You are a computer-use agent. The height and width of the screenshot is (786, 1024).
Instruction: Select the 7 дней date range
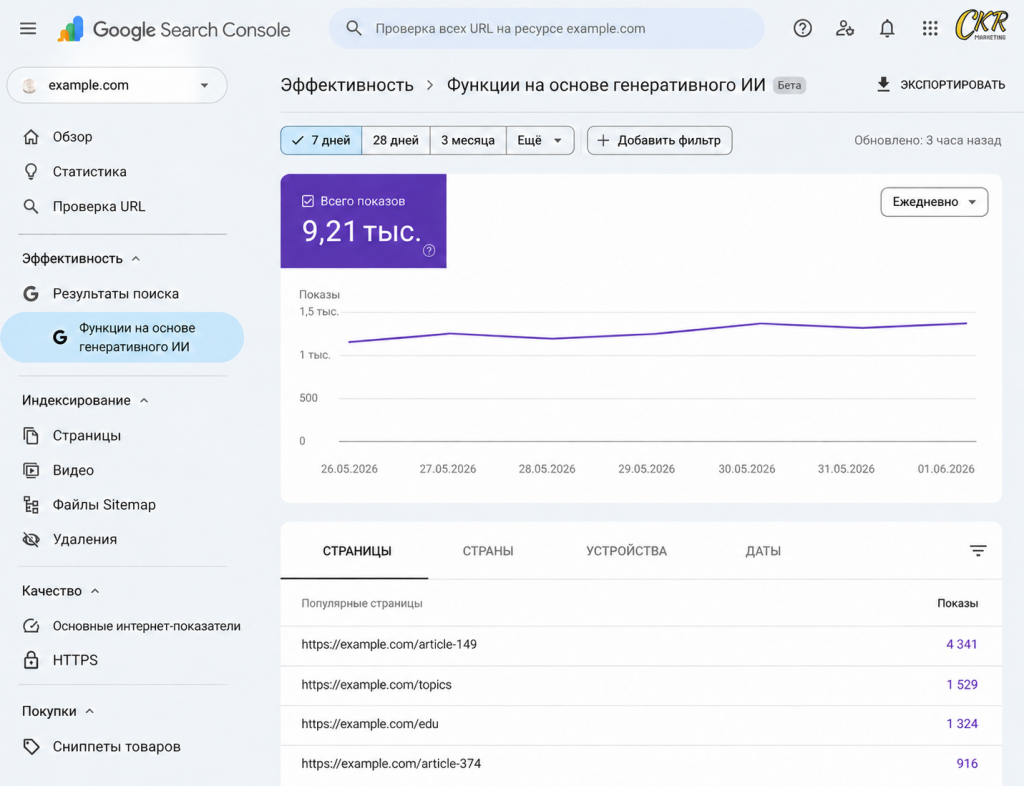point(321,140)
